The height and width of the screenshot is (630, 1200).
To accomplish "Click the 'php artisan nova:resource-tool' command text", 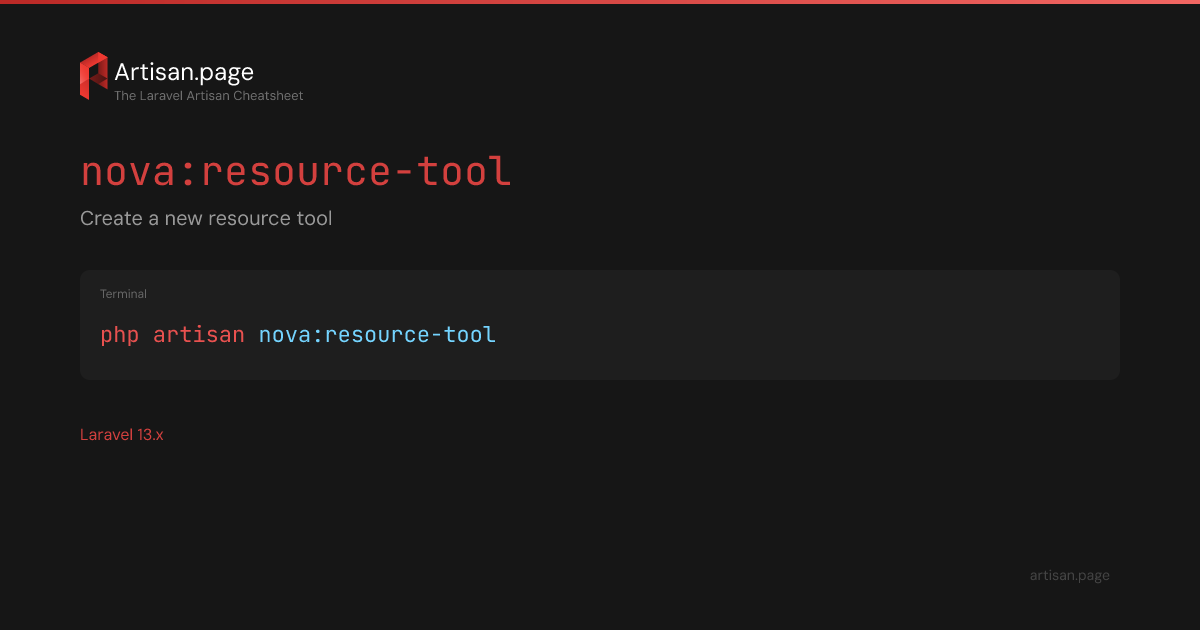I will coord(298,334).
